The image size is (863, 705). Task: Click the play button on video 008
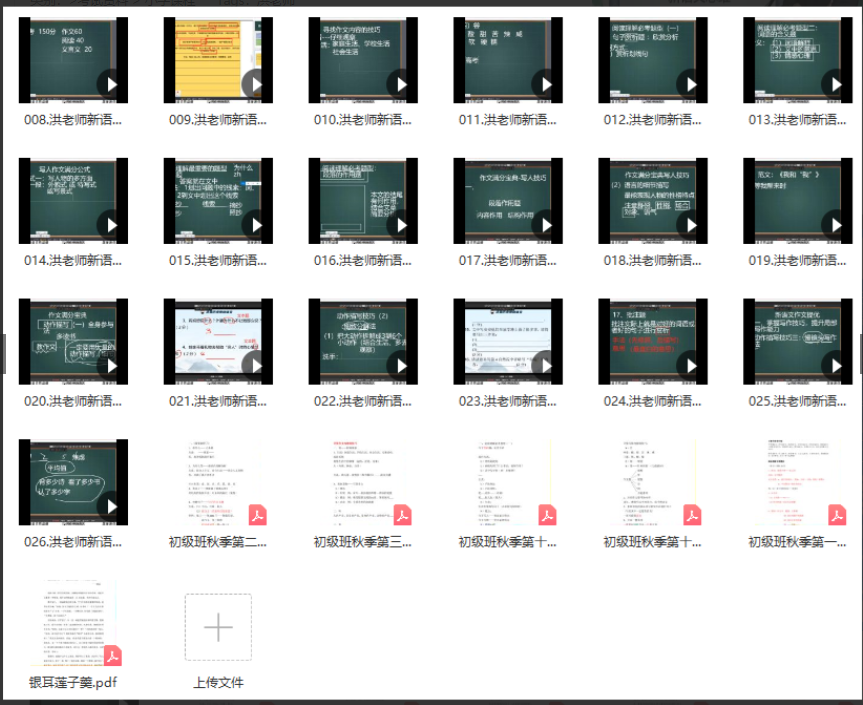coord(110,86)
